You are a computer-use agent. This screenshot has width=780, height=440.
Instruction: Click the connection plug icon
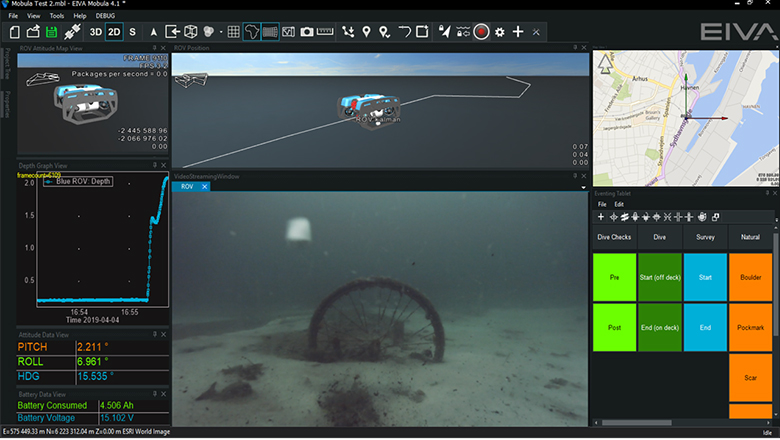tap(72, 32)
